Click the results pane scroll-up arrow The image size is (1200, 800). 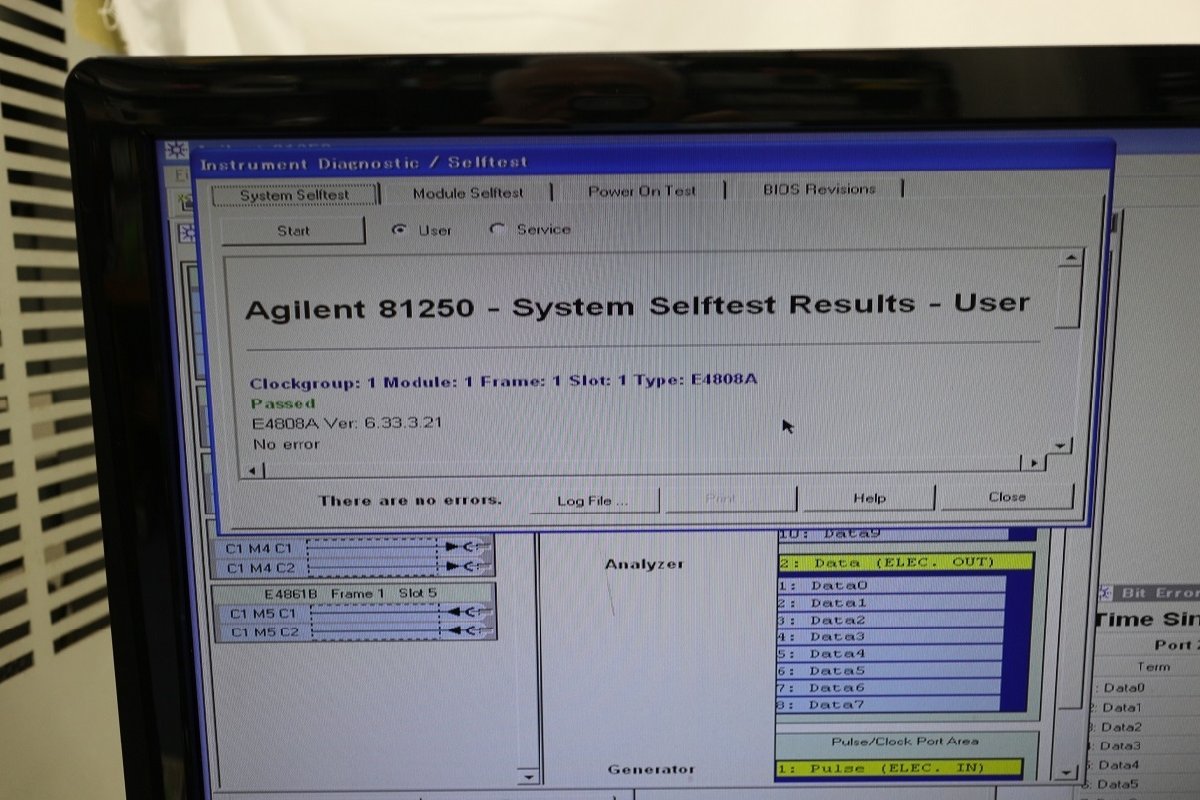click(1070, 258)
